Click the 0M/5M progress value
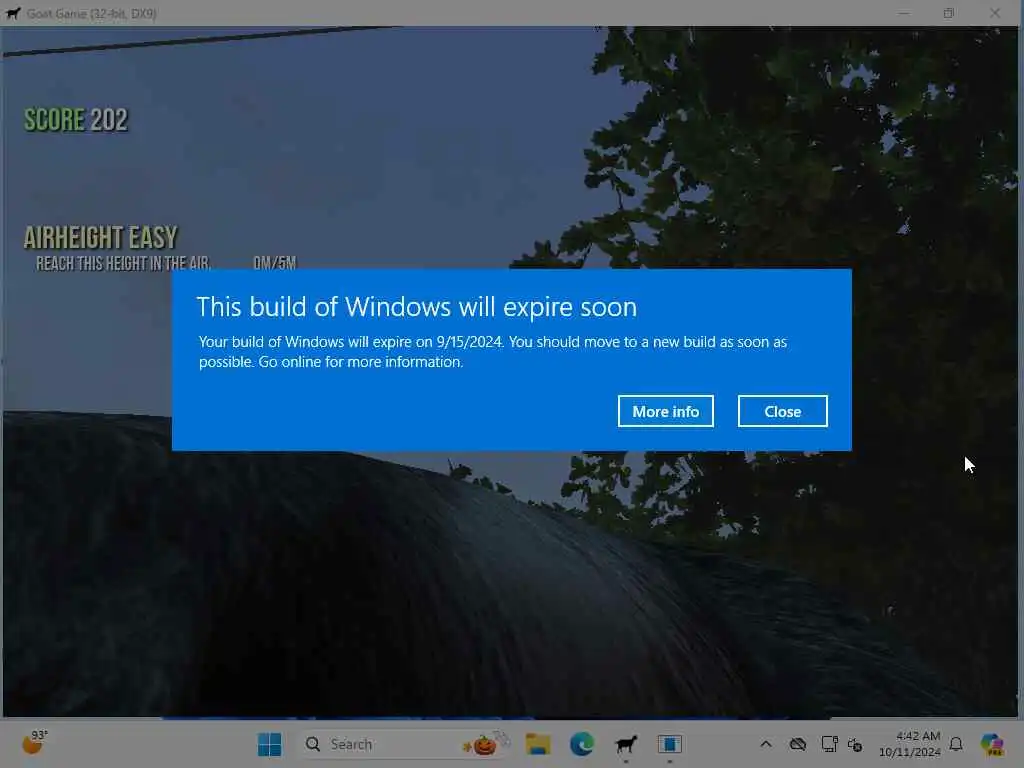 click(275, 263)
